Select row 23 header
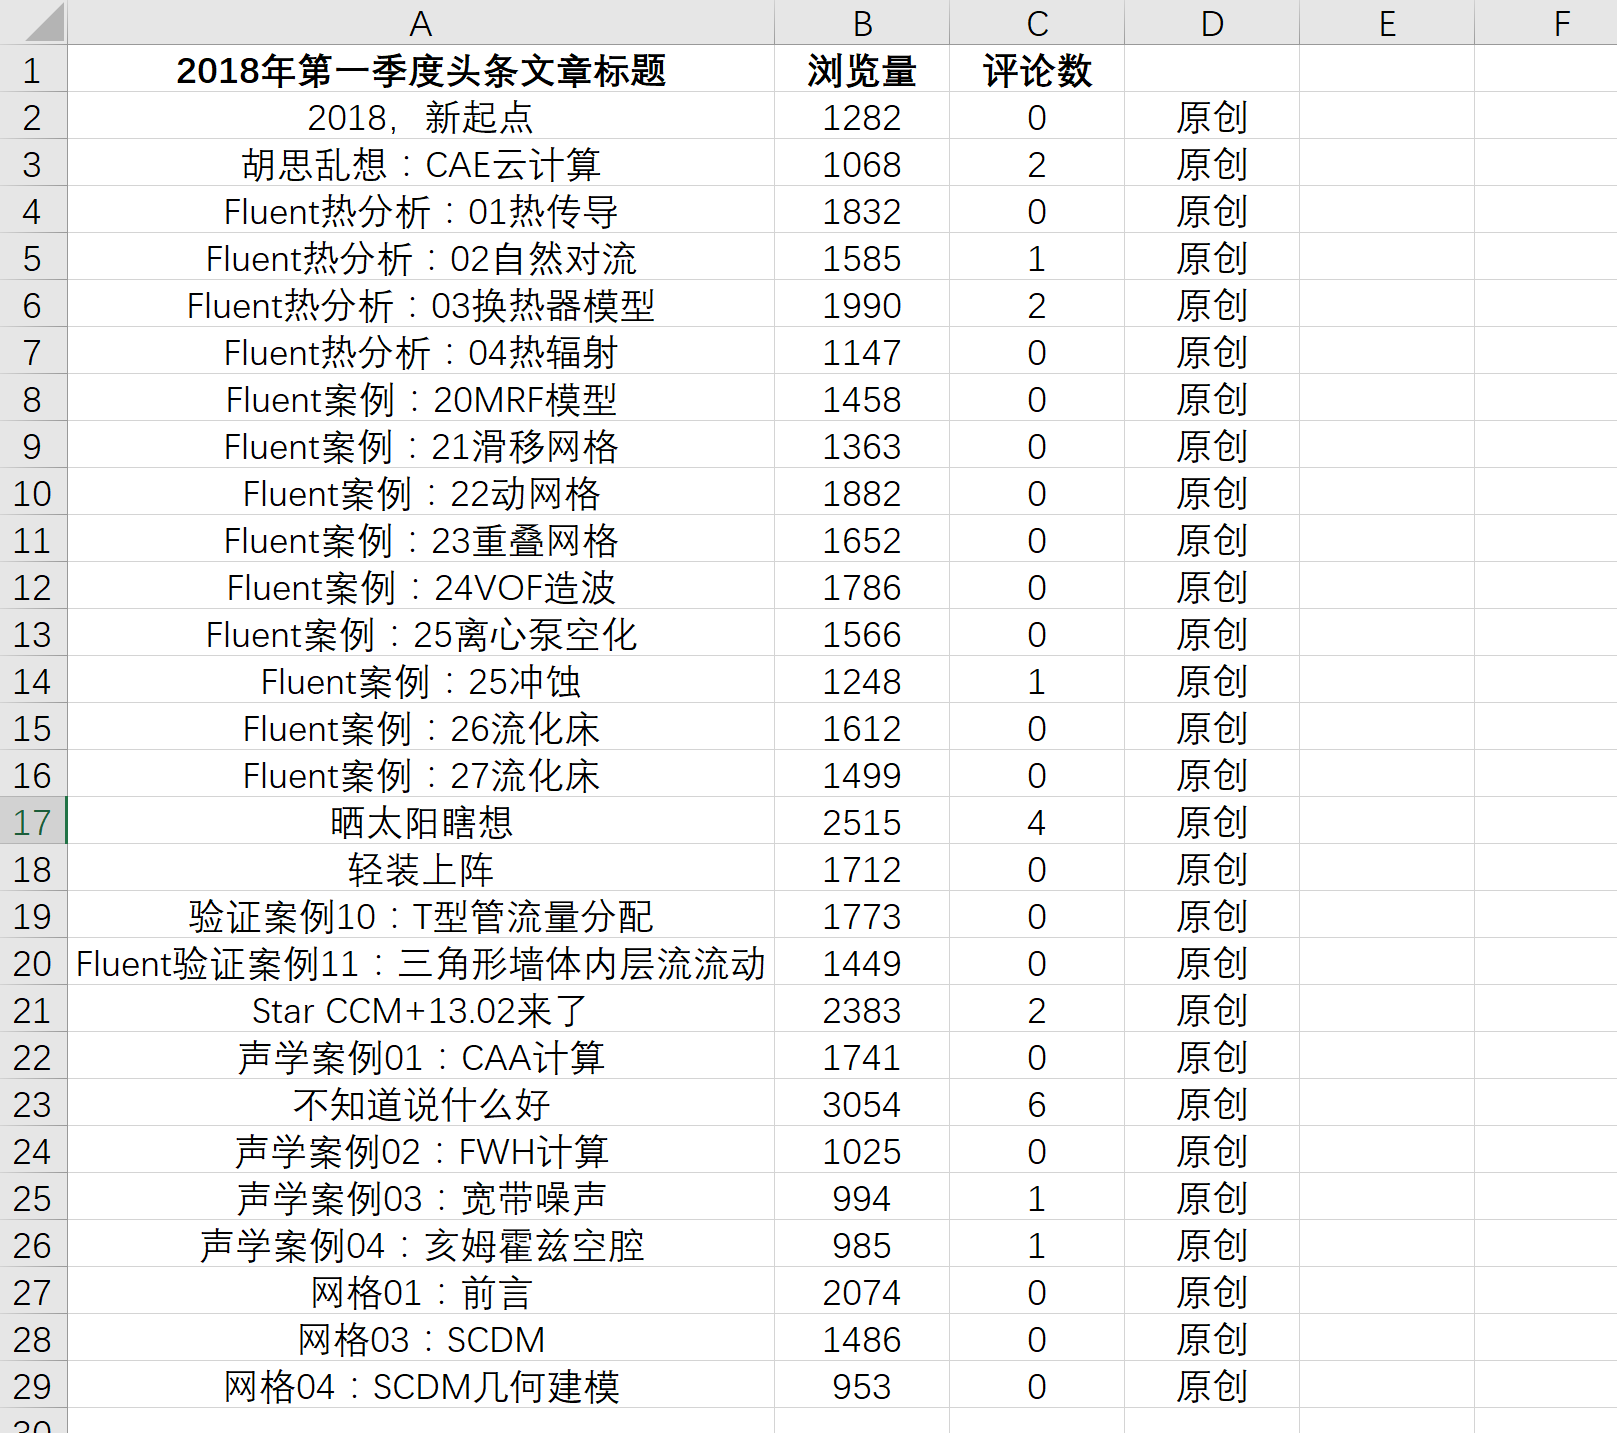 (33, 1103)
